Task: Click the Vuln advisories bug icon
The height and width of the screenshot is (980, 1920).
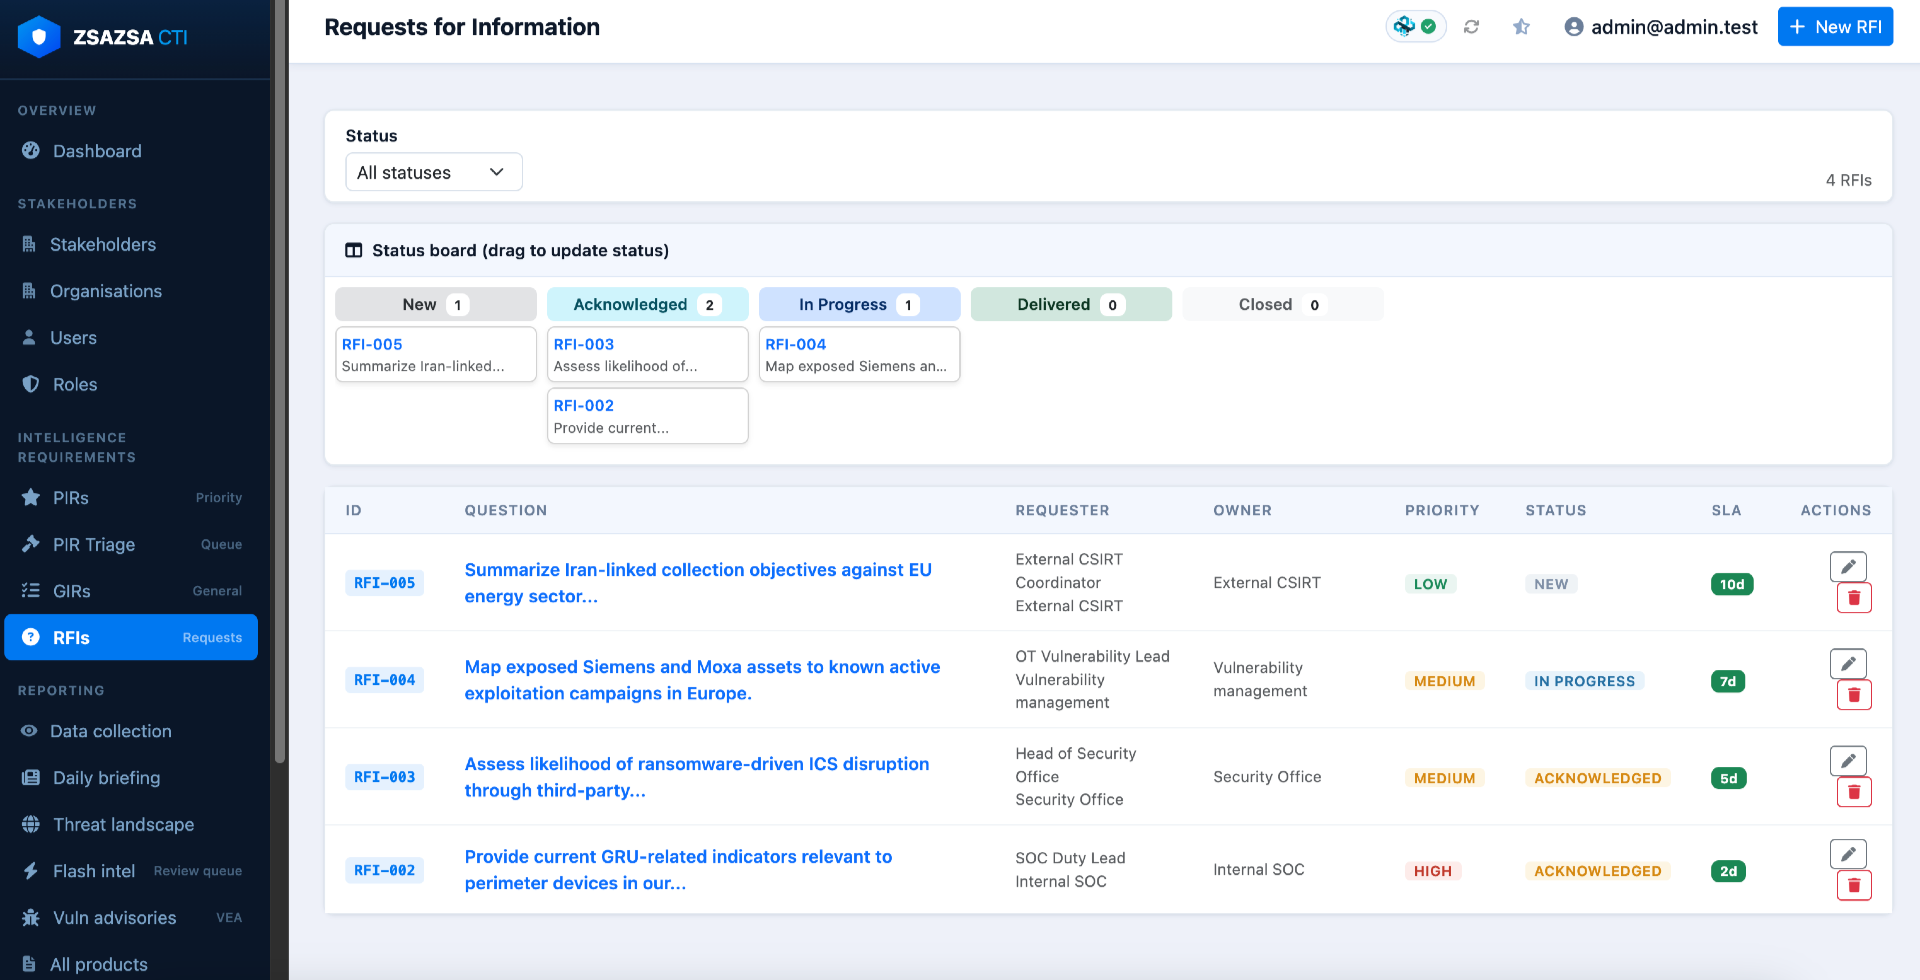Action: [31, 917]
